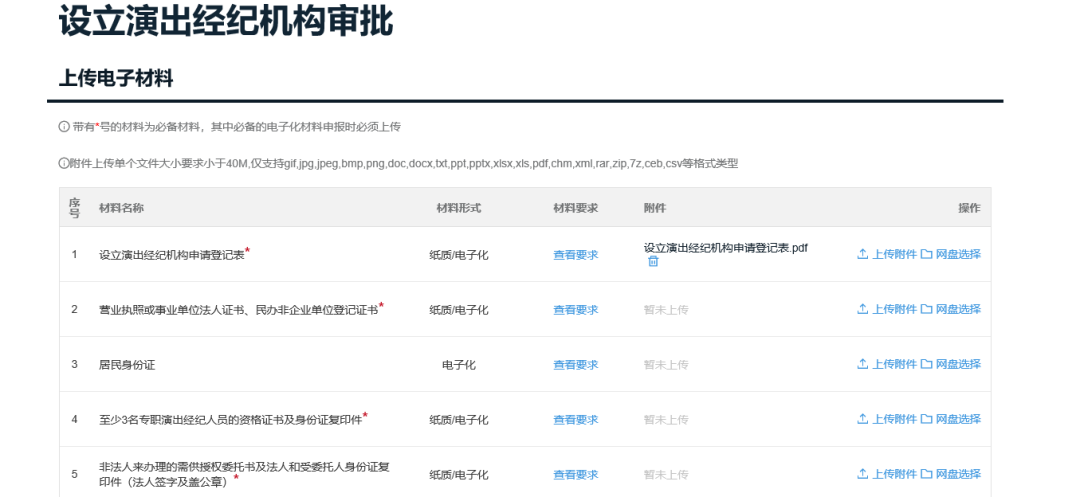Click upload icon for 营业执照 row
Screen dimensions: 1080x497
[x=862, y=309]
